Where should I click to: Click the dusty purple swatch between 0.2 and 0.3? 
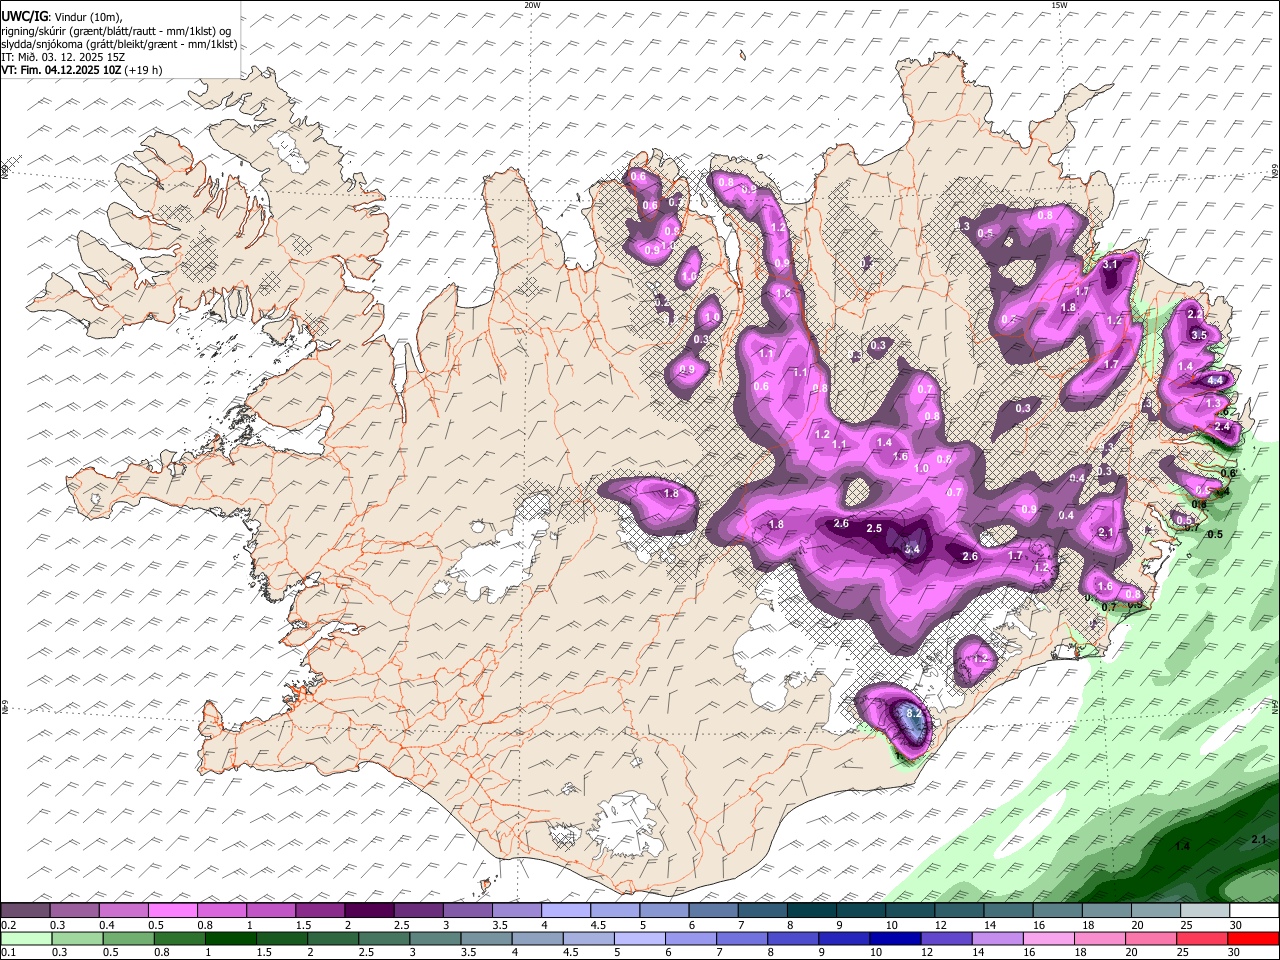tap(25, 910)
